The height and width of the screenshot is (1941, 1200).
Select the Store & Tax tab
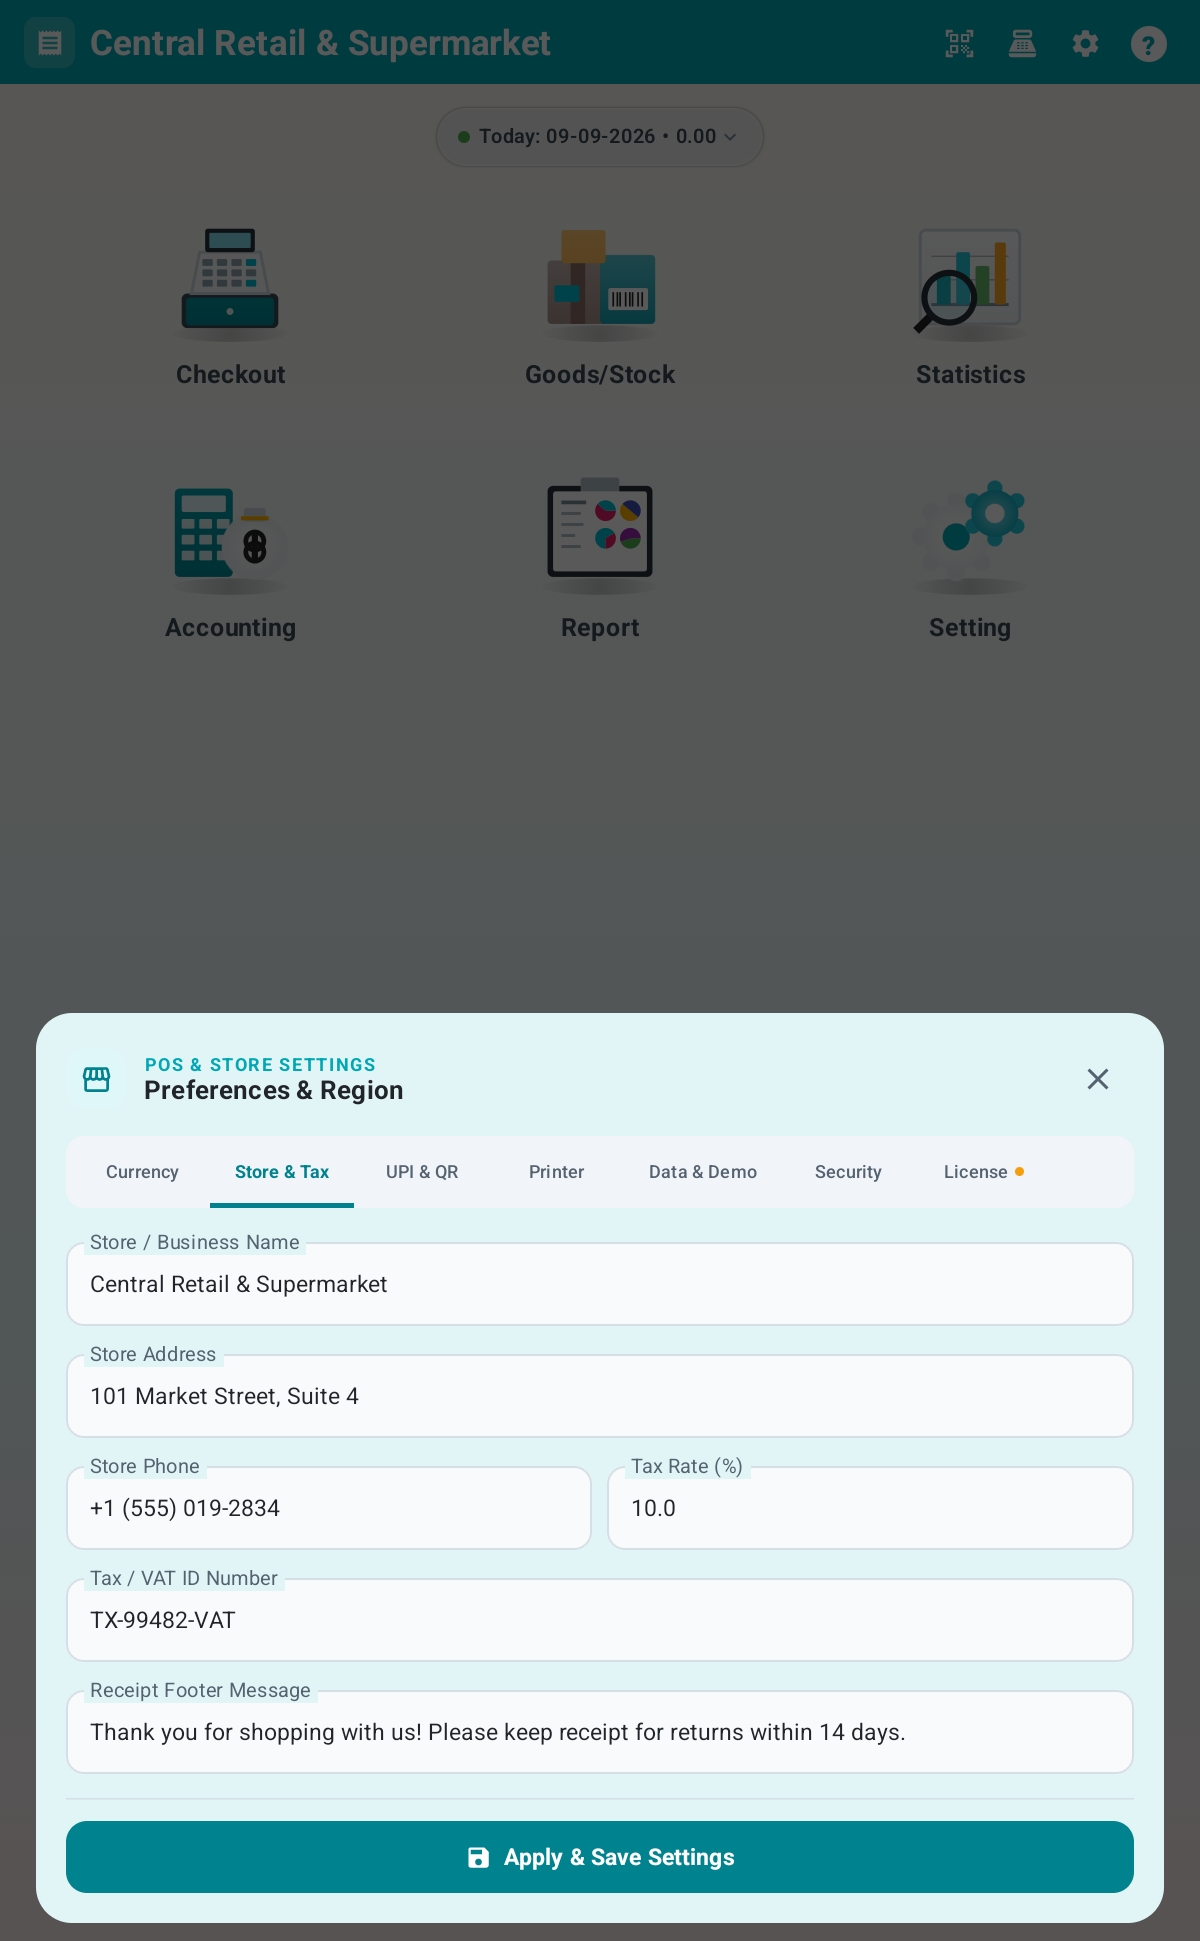[x=282, y=1172]
